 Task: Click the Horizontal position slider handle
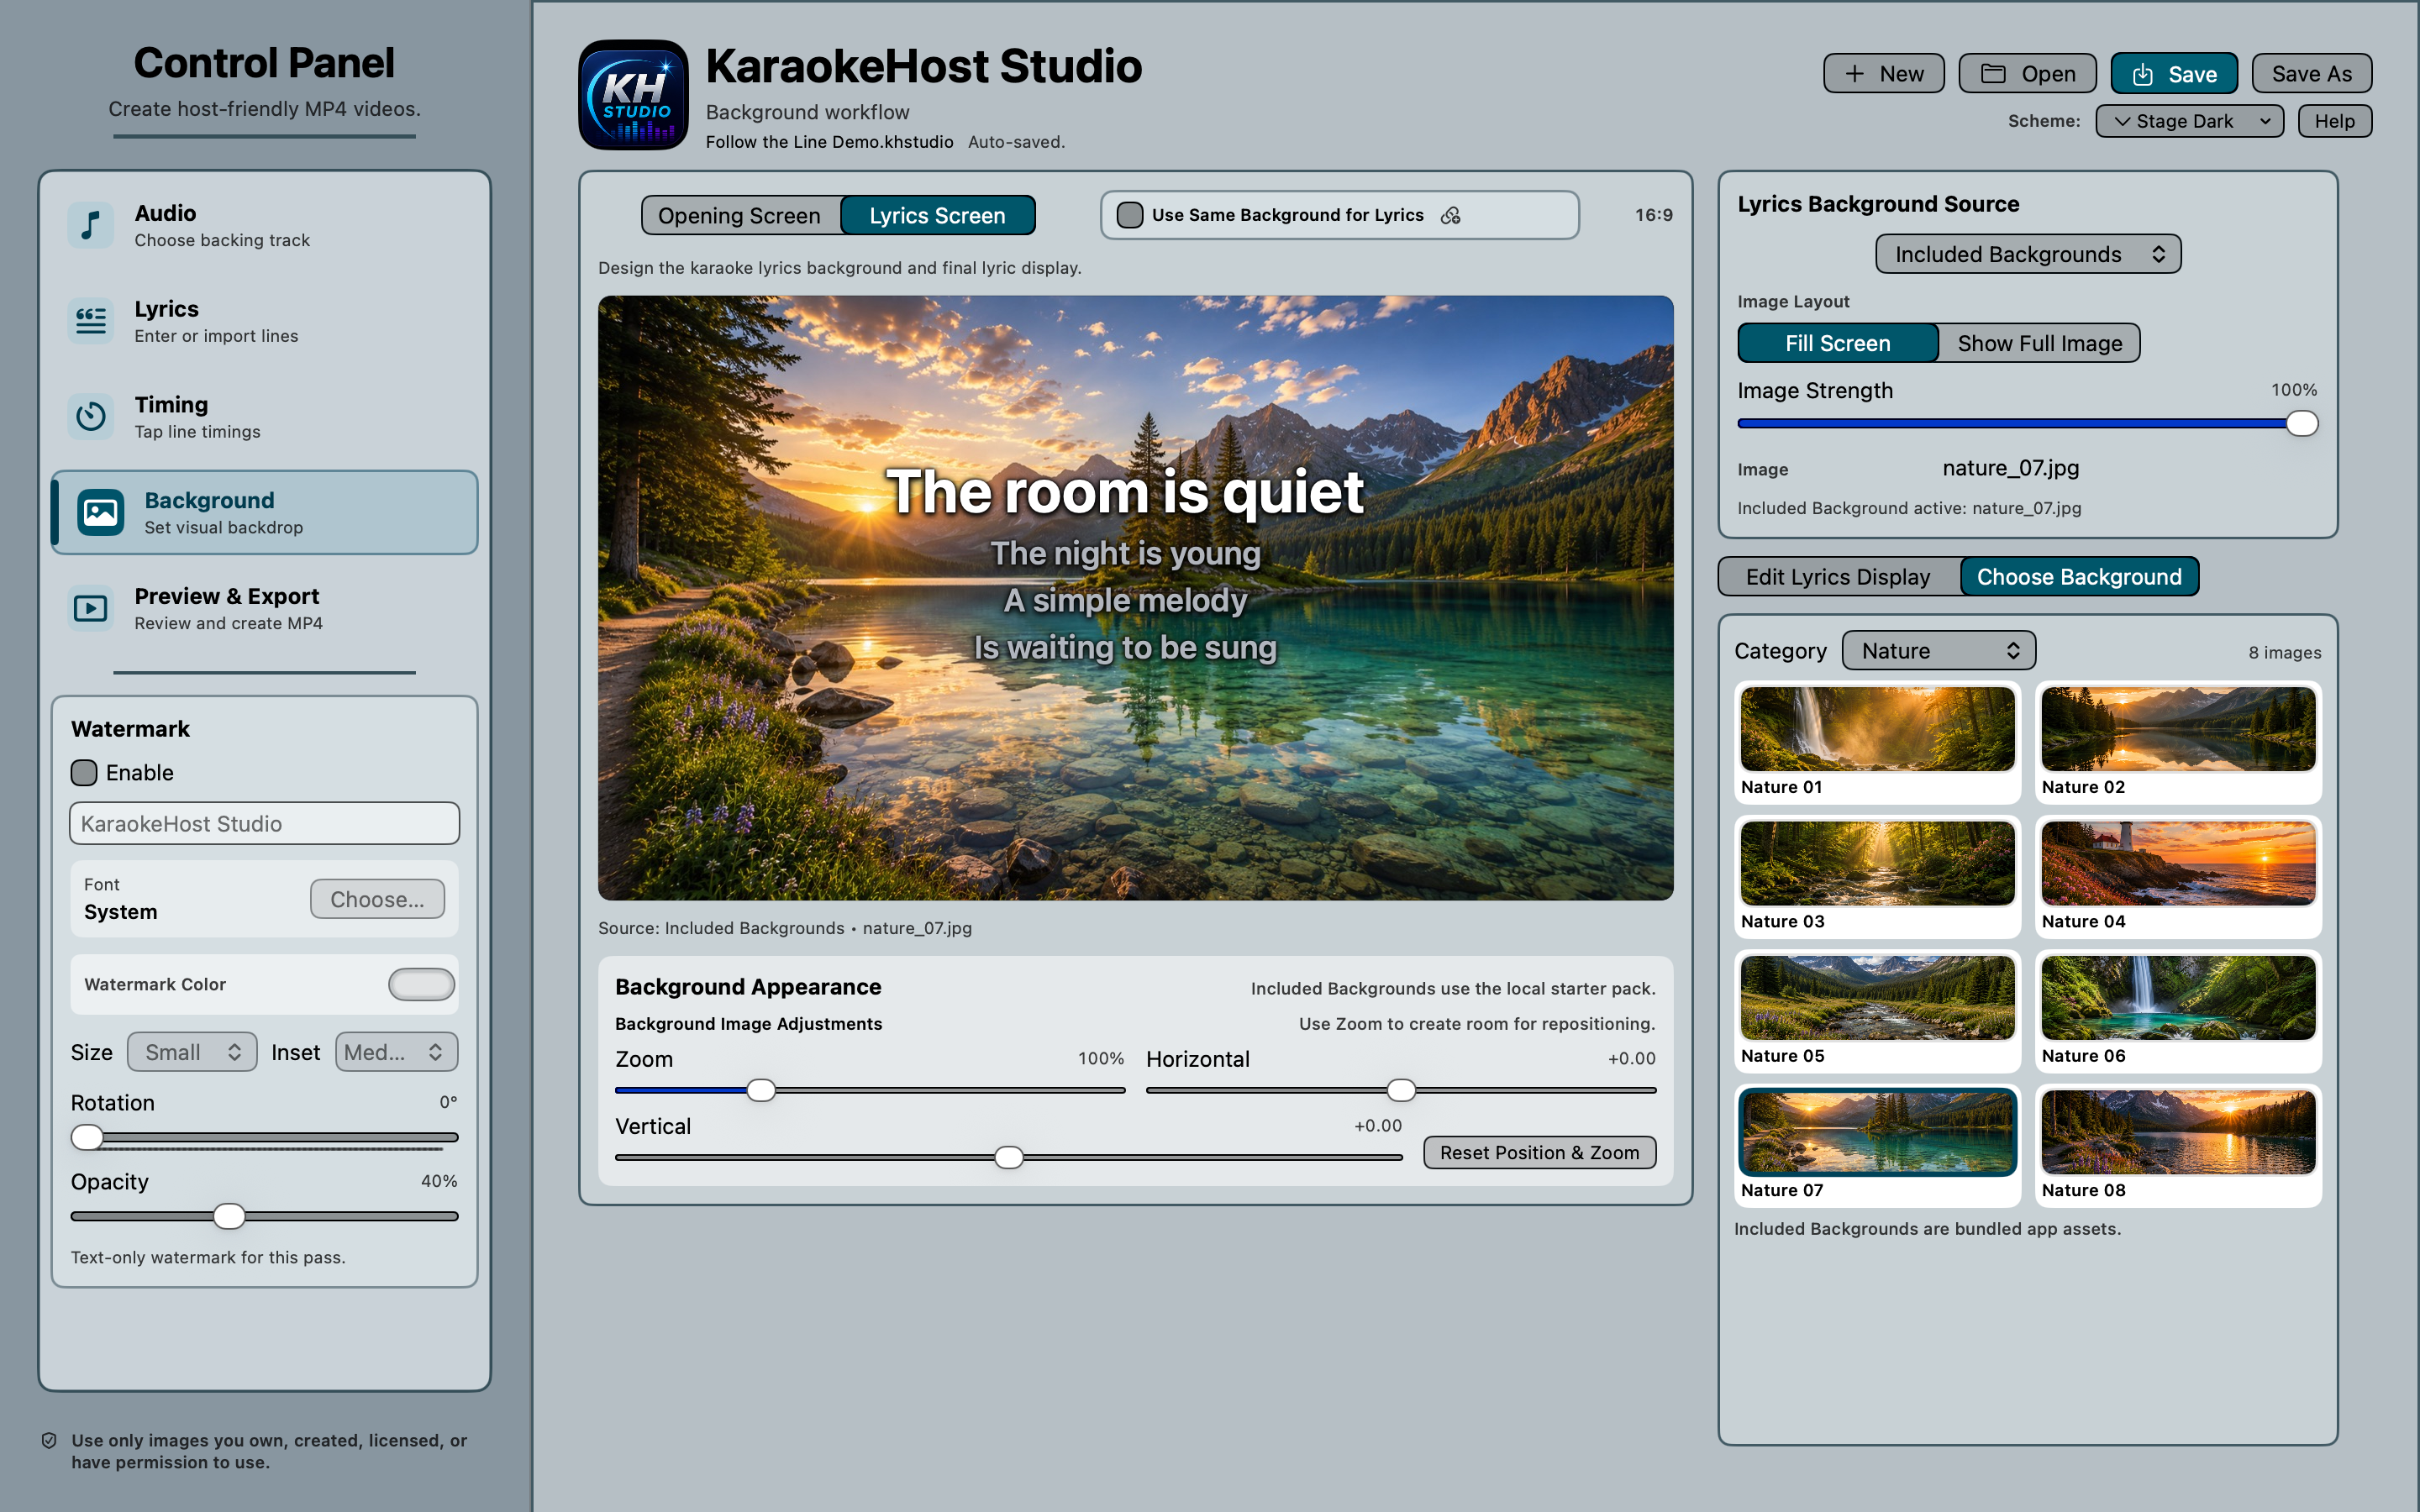pyautogui.click(x=1401, y=1090)
